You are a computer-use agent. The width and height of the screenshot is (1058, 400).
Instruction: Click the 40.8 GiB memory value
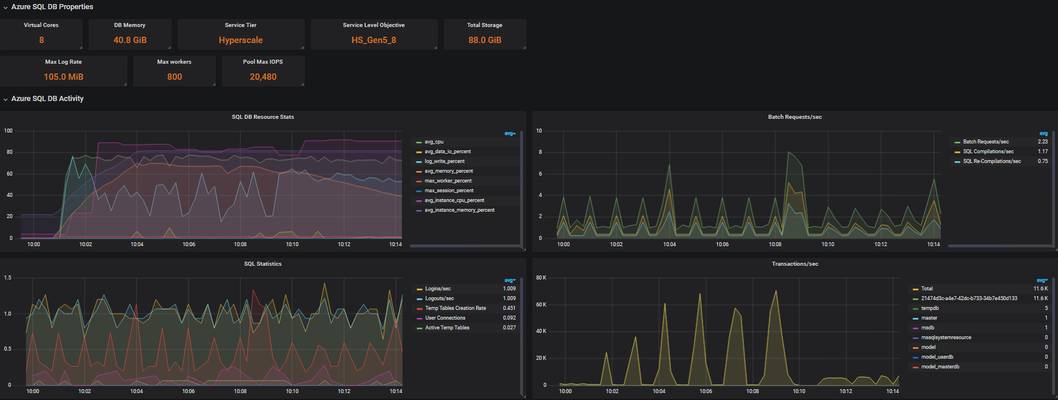130,40
